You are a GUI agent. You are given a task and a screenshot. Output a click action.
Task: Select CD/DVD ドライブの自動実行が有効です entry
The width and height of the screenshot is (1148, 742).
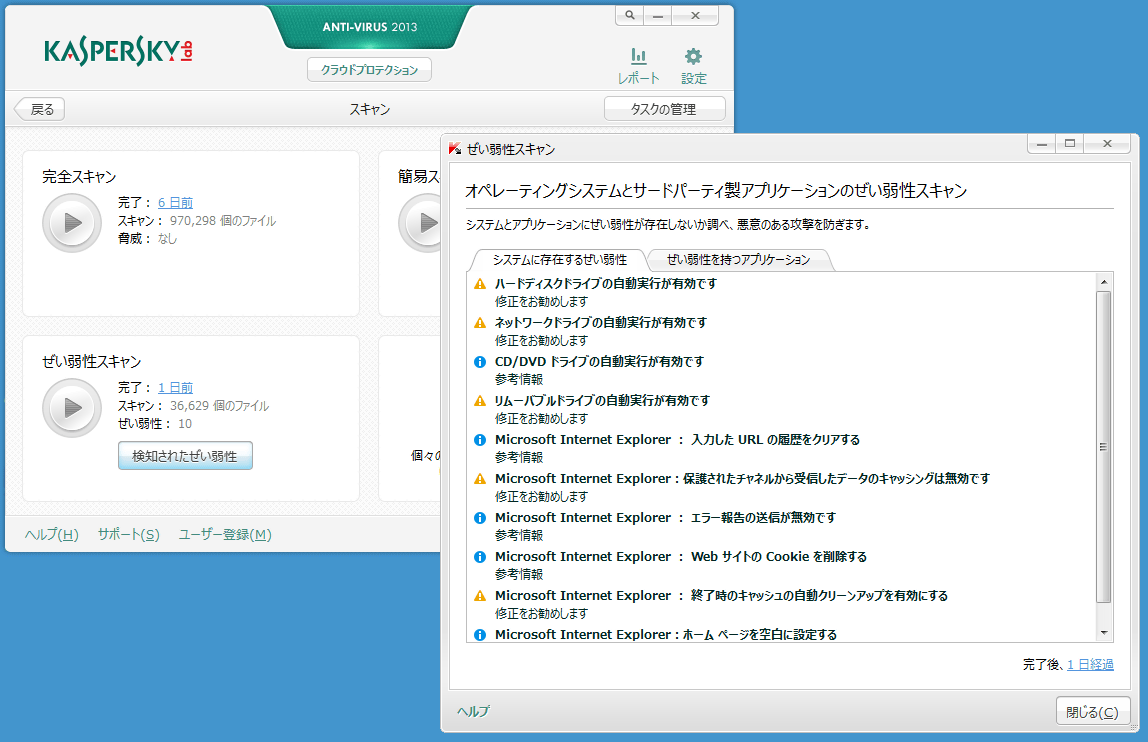599,361
